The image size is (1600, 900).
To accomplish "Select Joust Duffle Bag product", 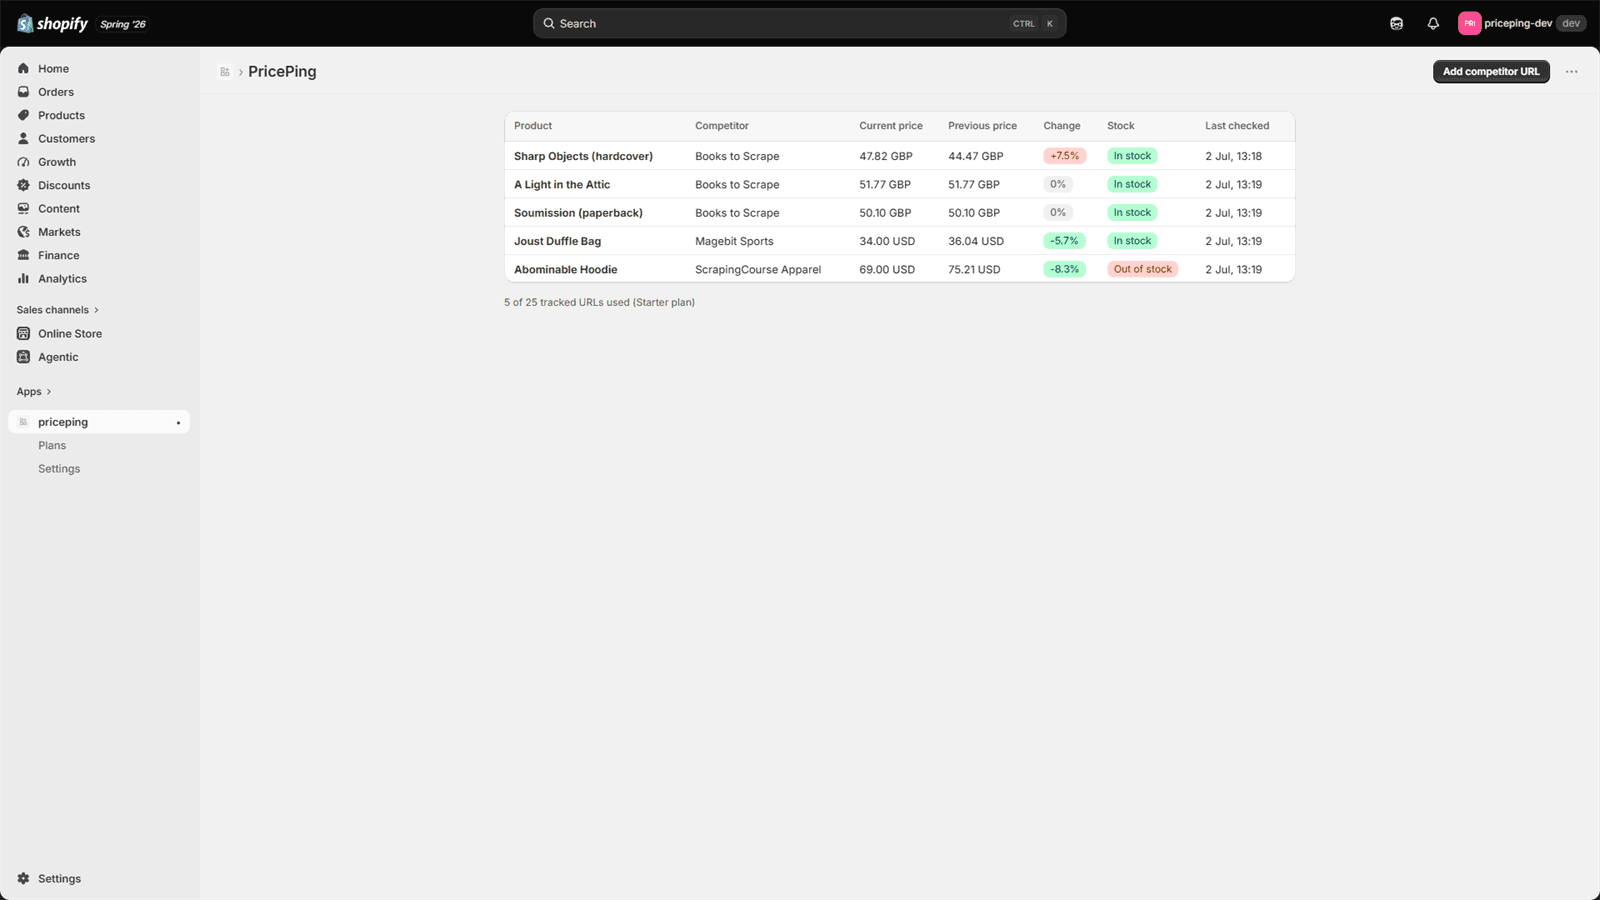I will 558,241.
